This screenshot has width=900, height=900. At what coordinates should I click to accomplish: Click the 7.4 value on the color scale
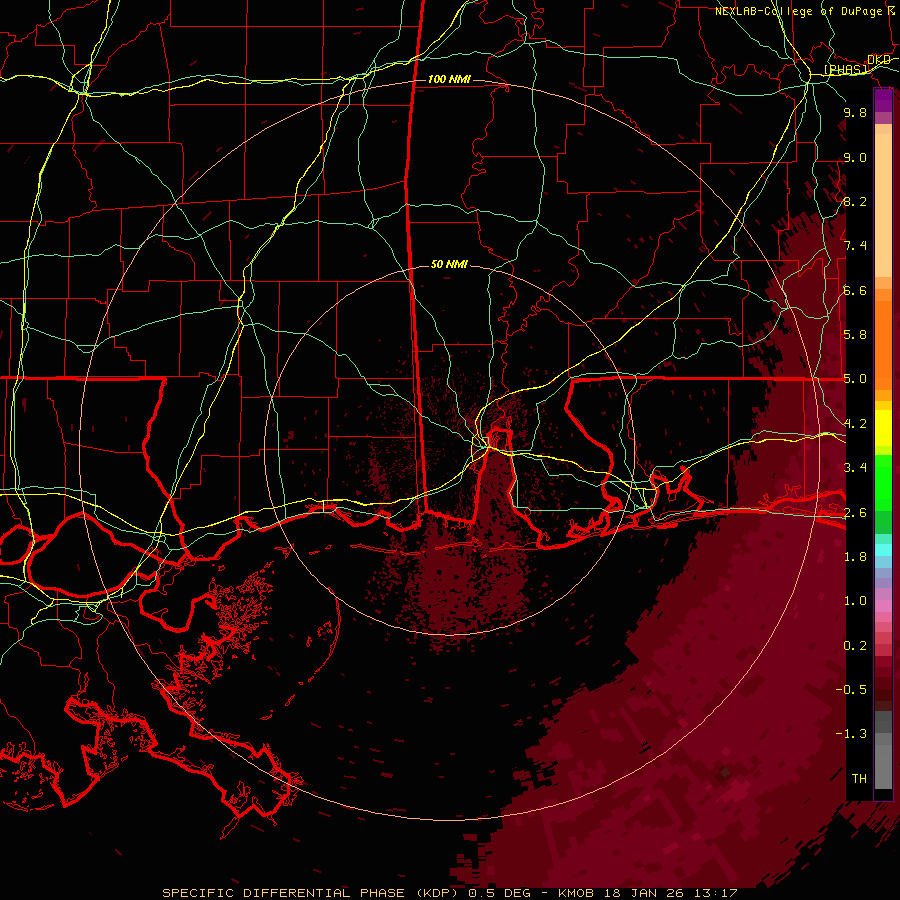pyautogui.click(x=855, y=246)
